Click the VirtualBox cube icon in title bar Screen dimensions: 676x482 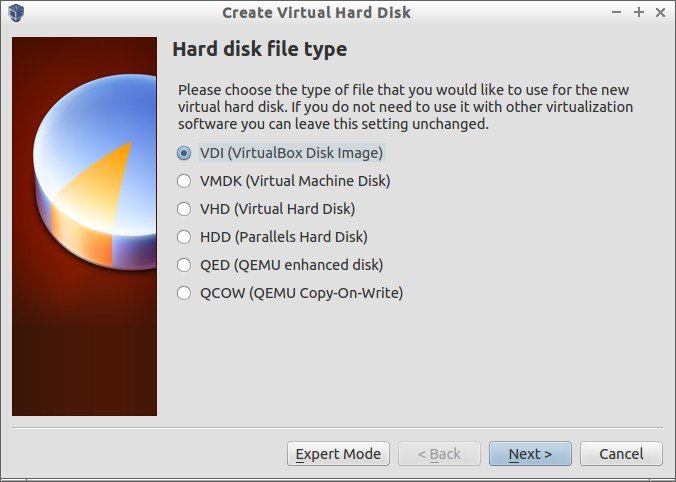(16, 13)
